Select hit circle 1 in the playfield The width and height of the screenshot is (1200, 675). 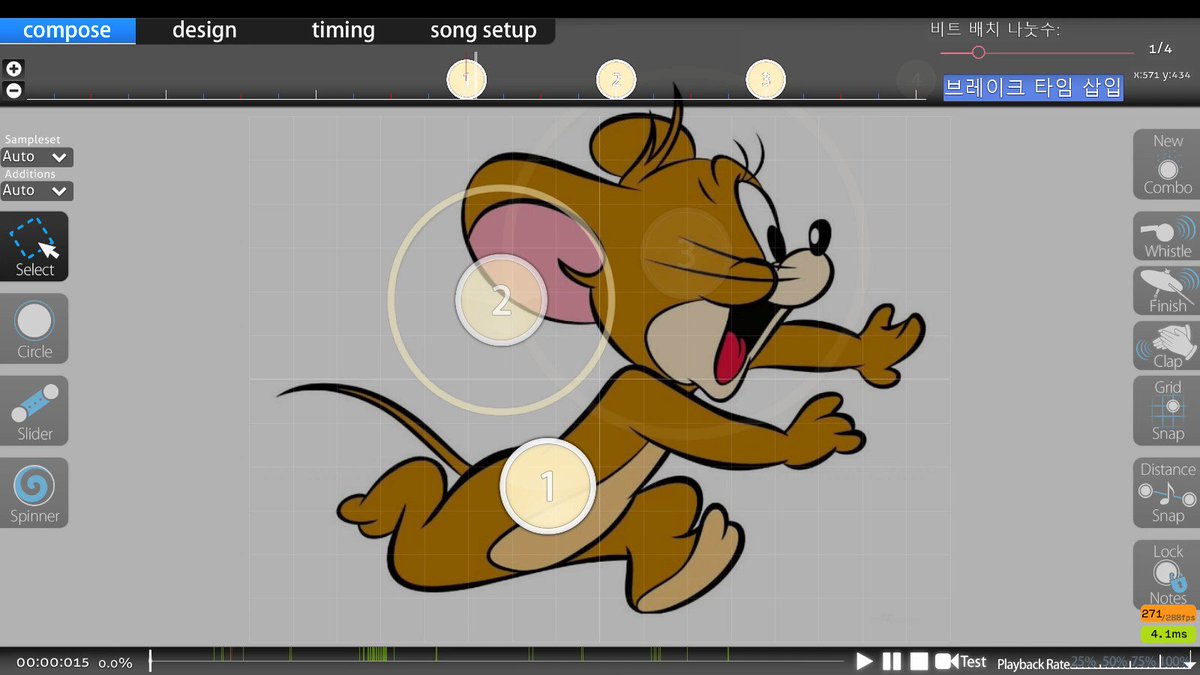point(547,486)
